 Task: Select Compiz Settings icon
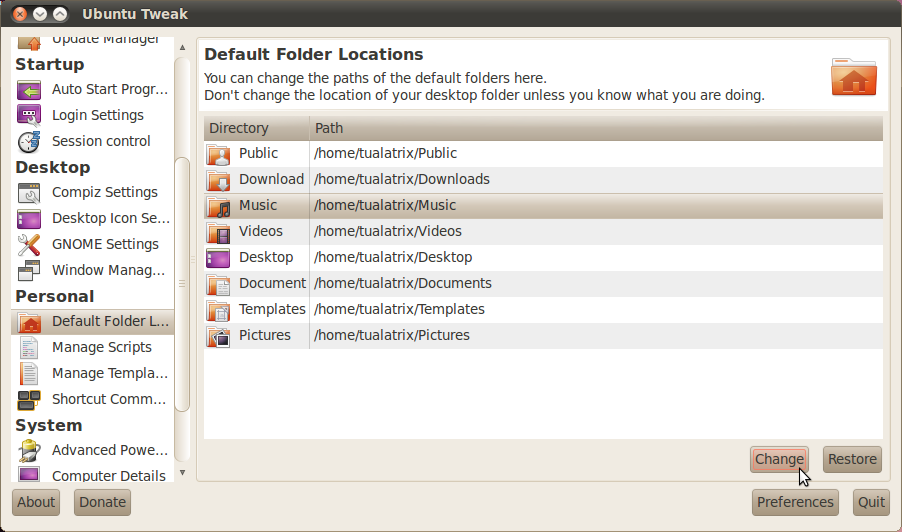coord(29,193)
